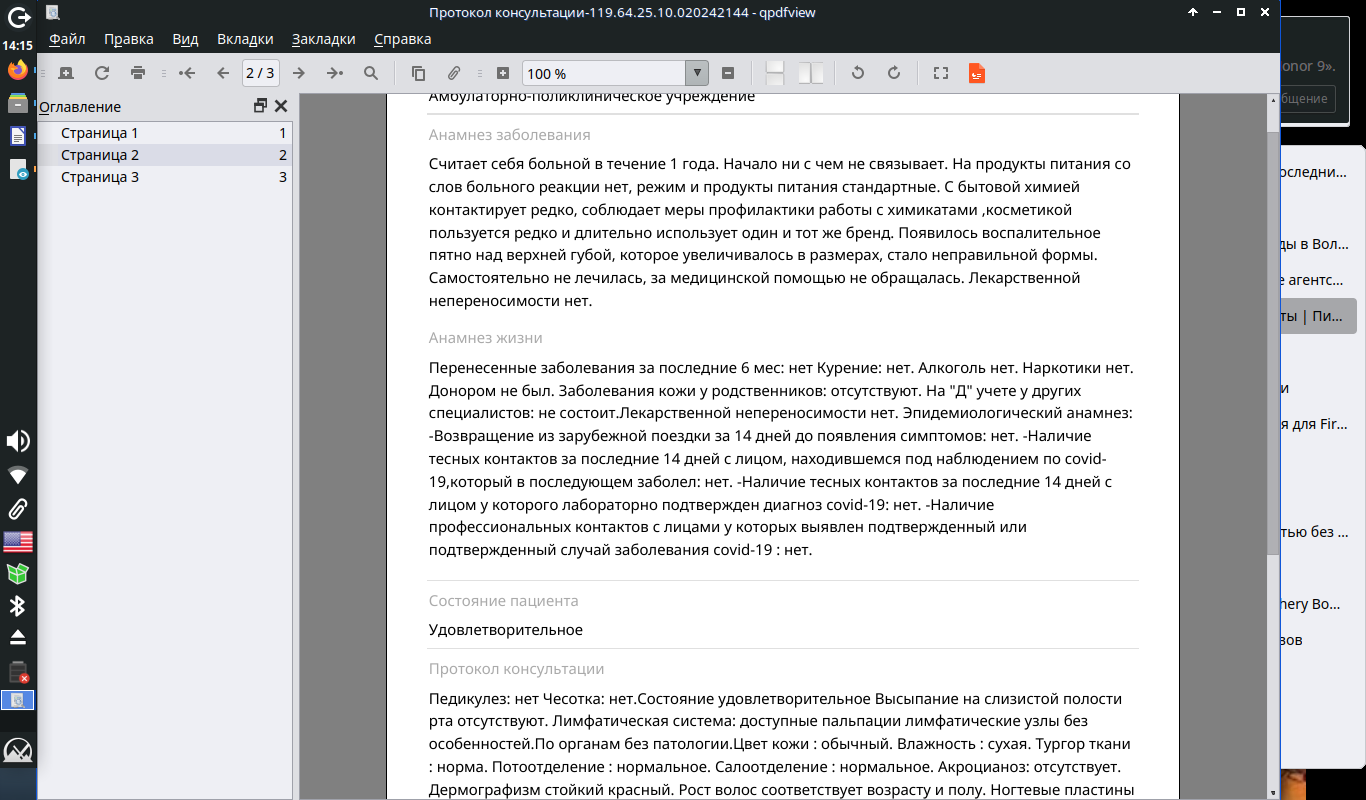
Task: Click the copy-to-clipboard toolbar icon
Action: [x=417, y=72]
